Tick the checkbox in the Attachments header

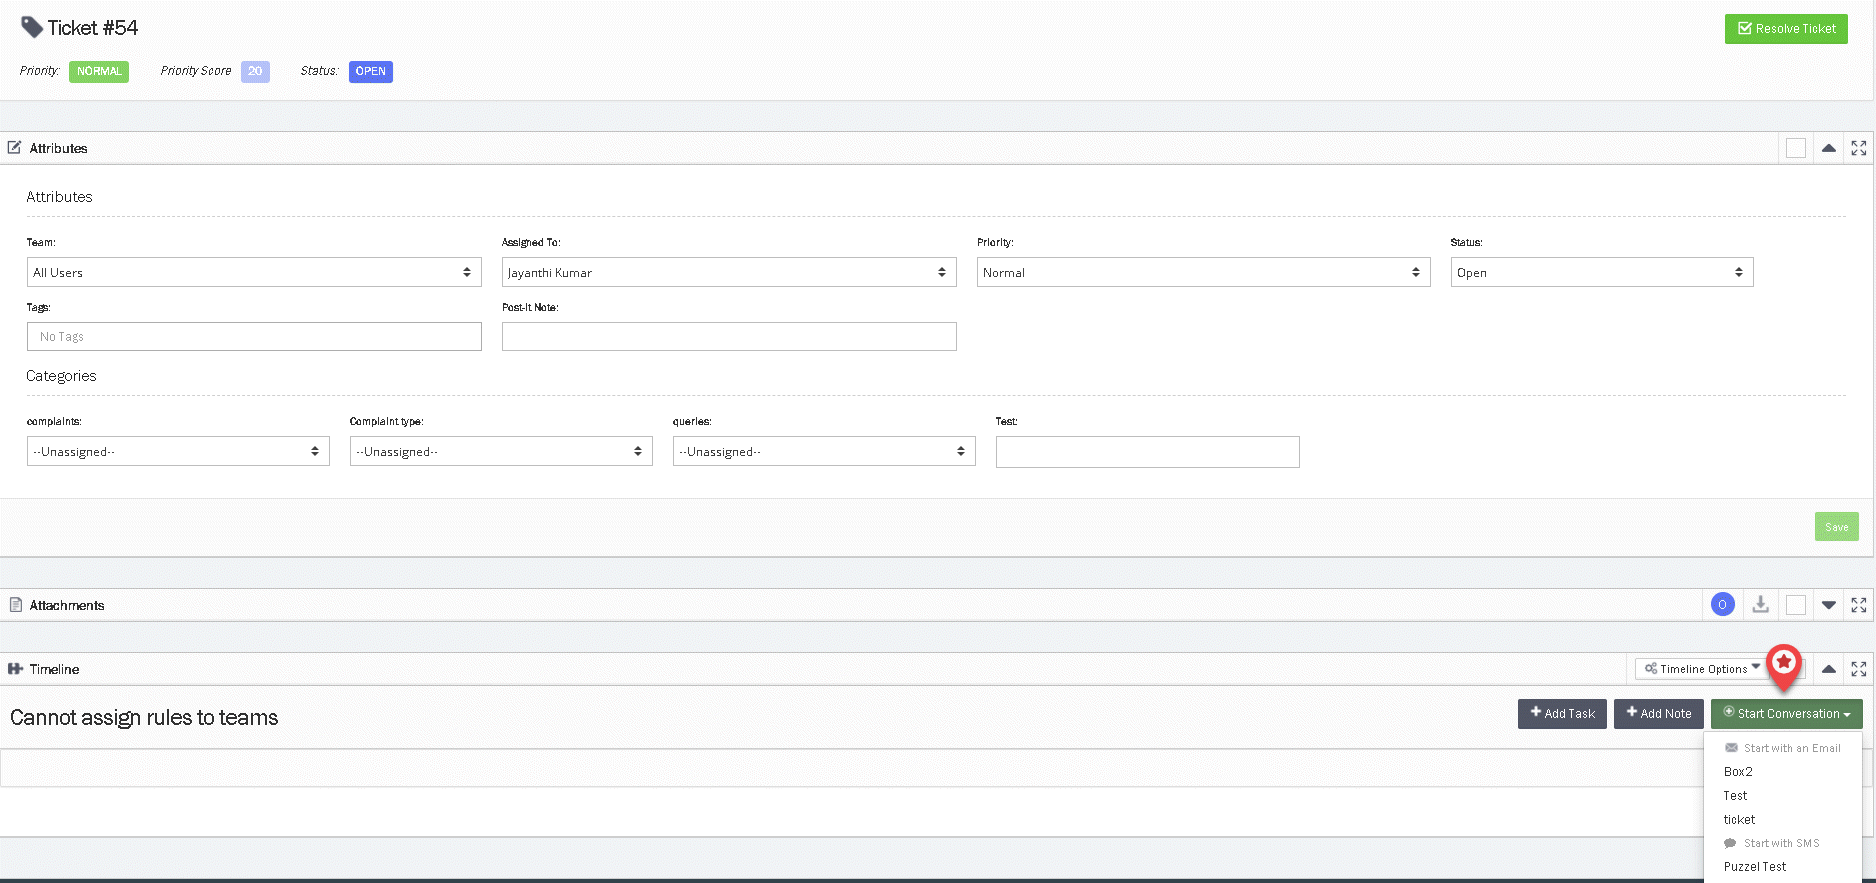tap(1796, 605)
